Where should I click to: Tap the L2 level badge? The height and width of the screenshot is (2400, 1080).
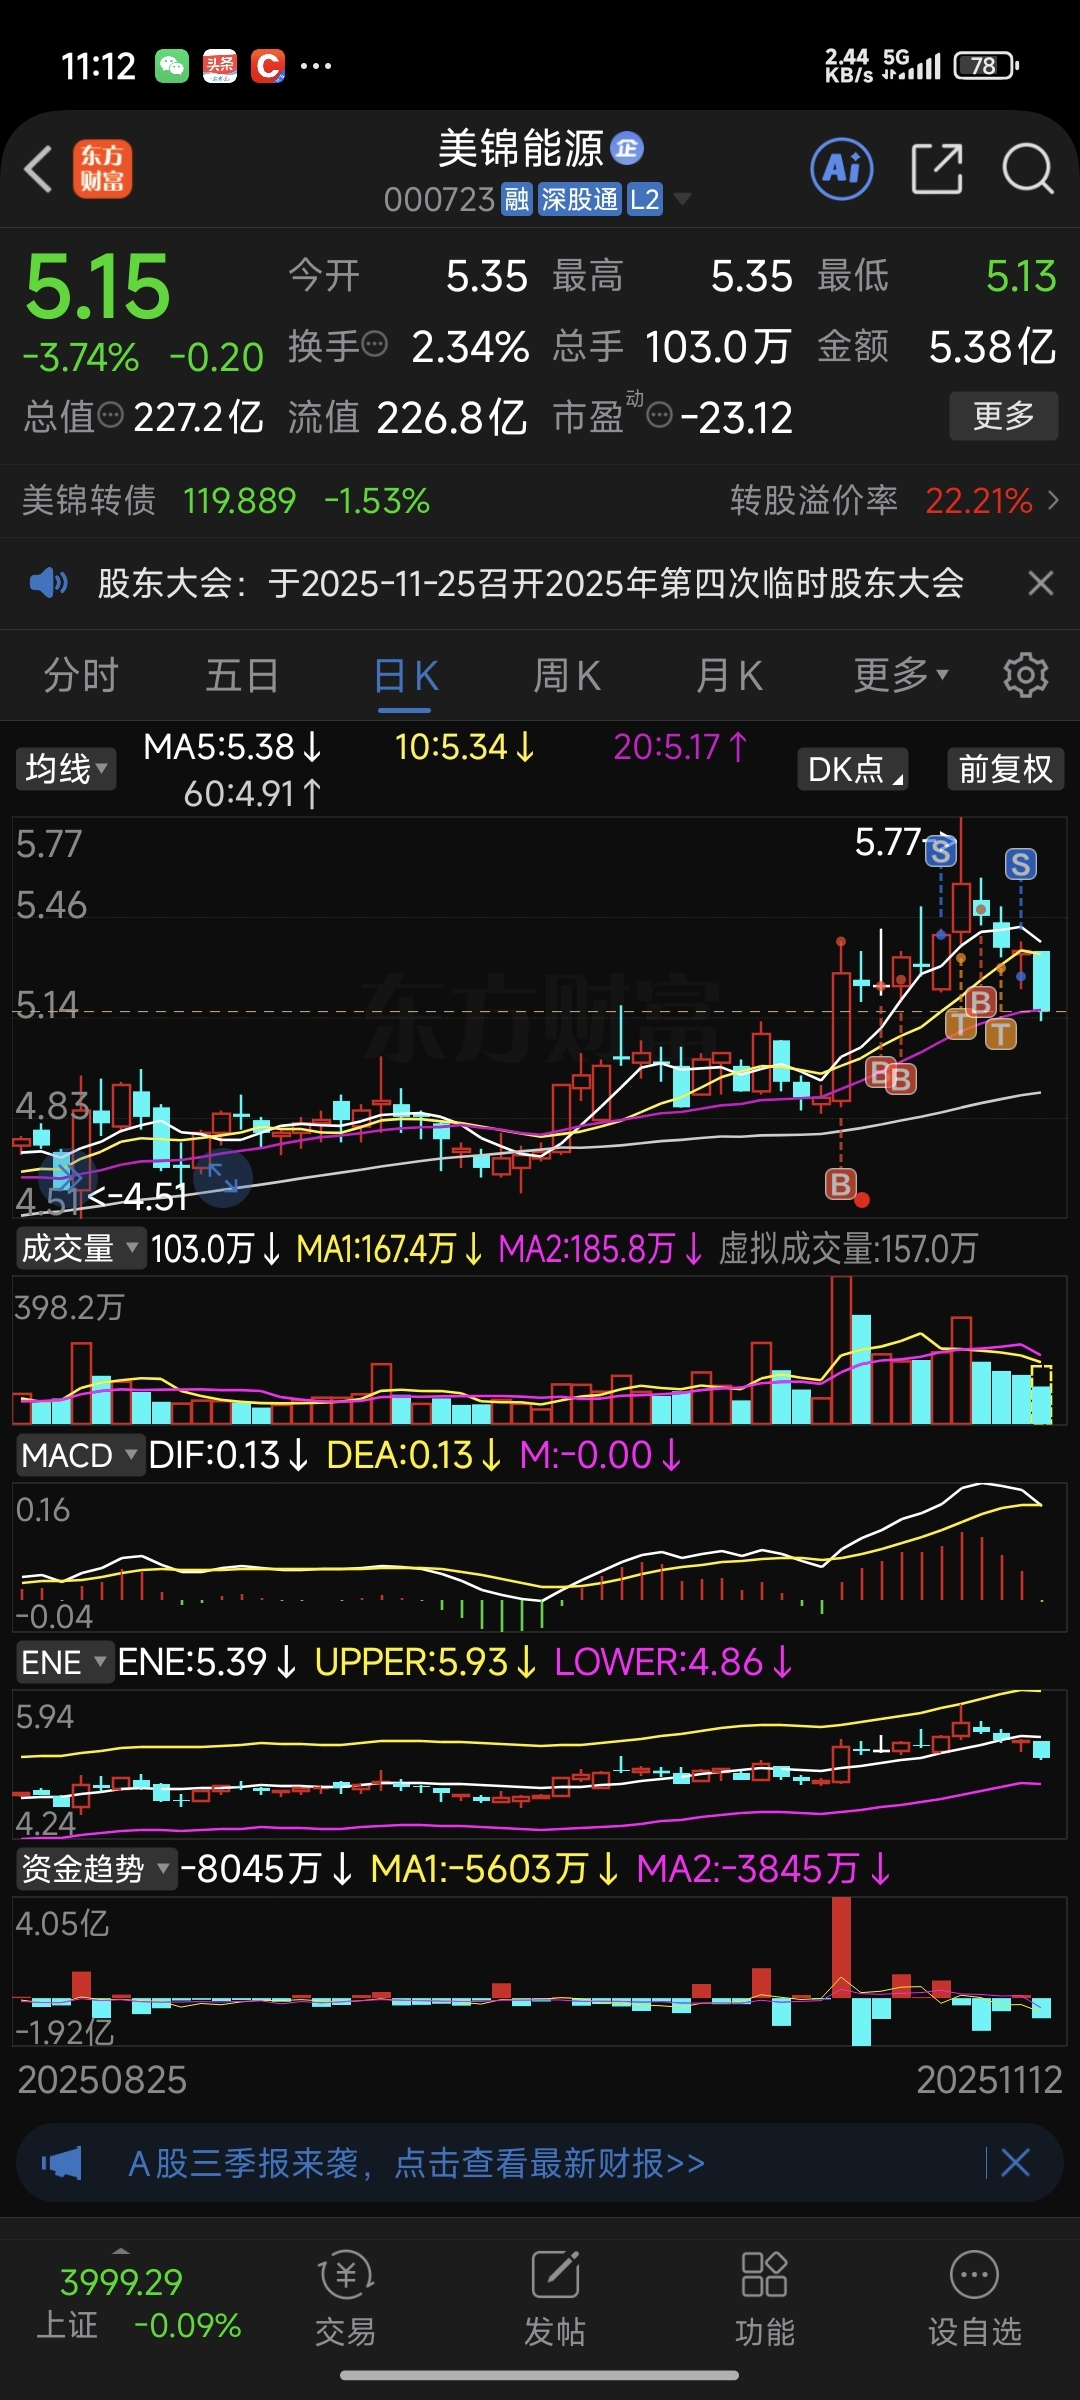[x=645, y=200]
